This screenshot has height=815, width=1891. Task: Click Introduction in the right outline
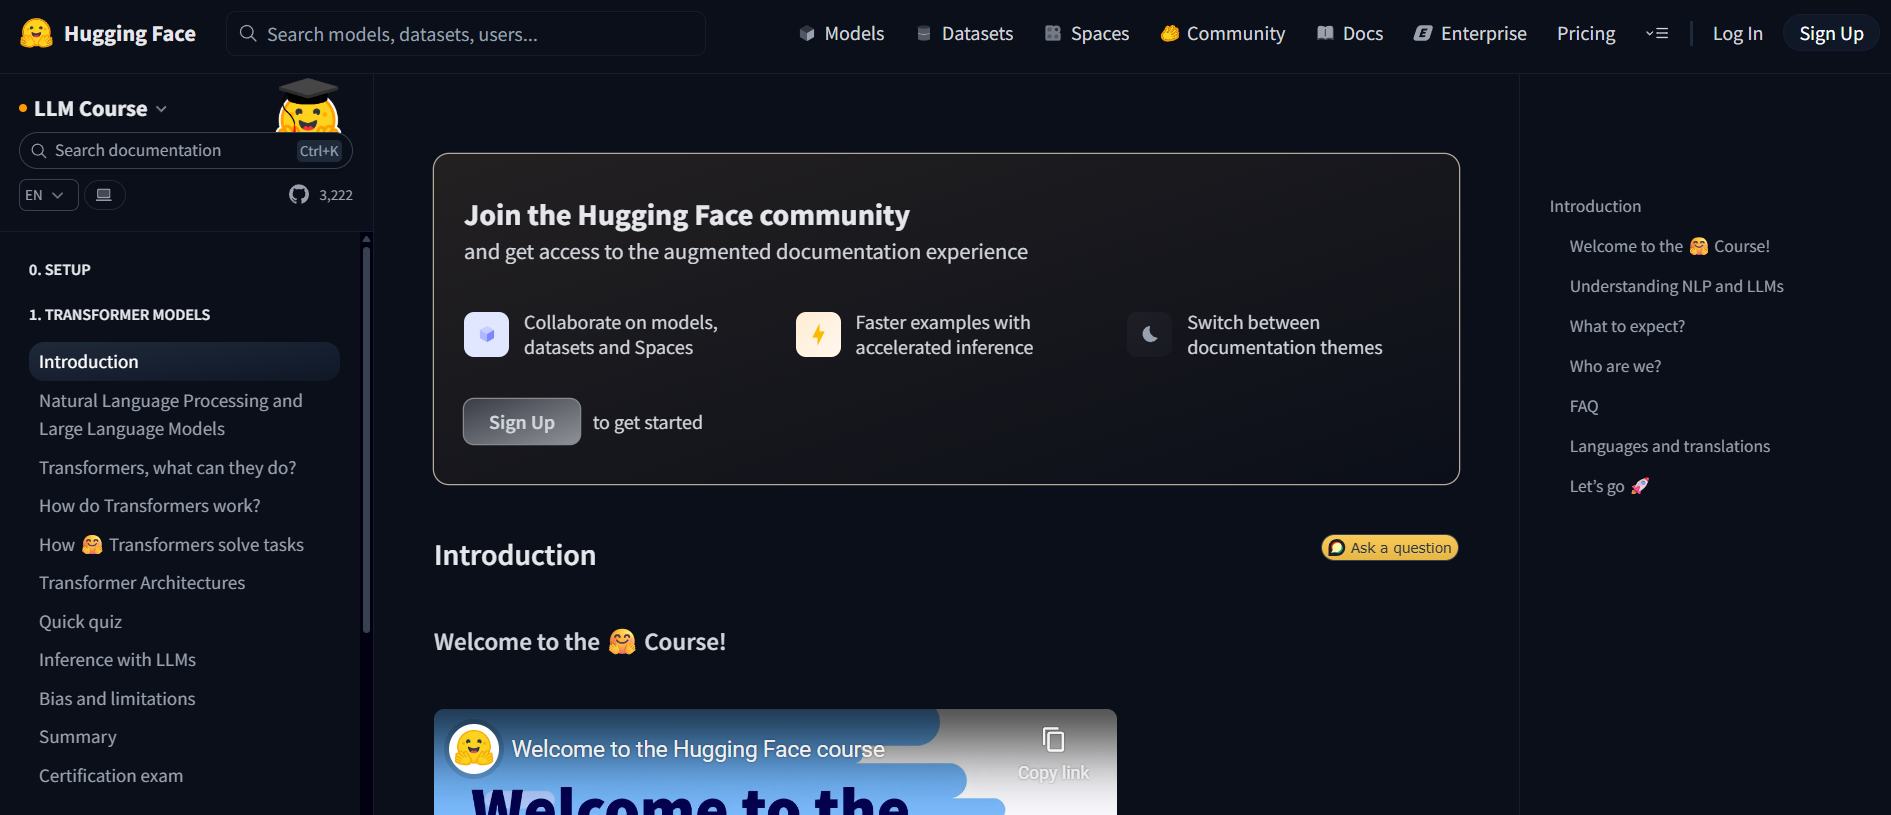[x=1595, y=206]
